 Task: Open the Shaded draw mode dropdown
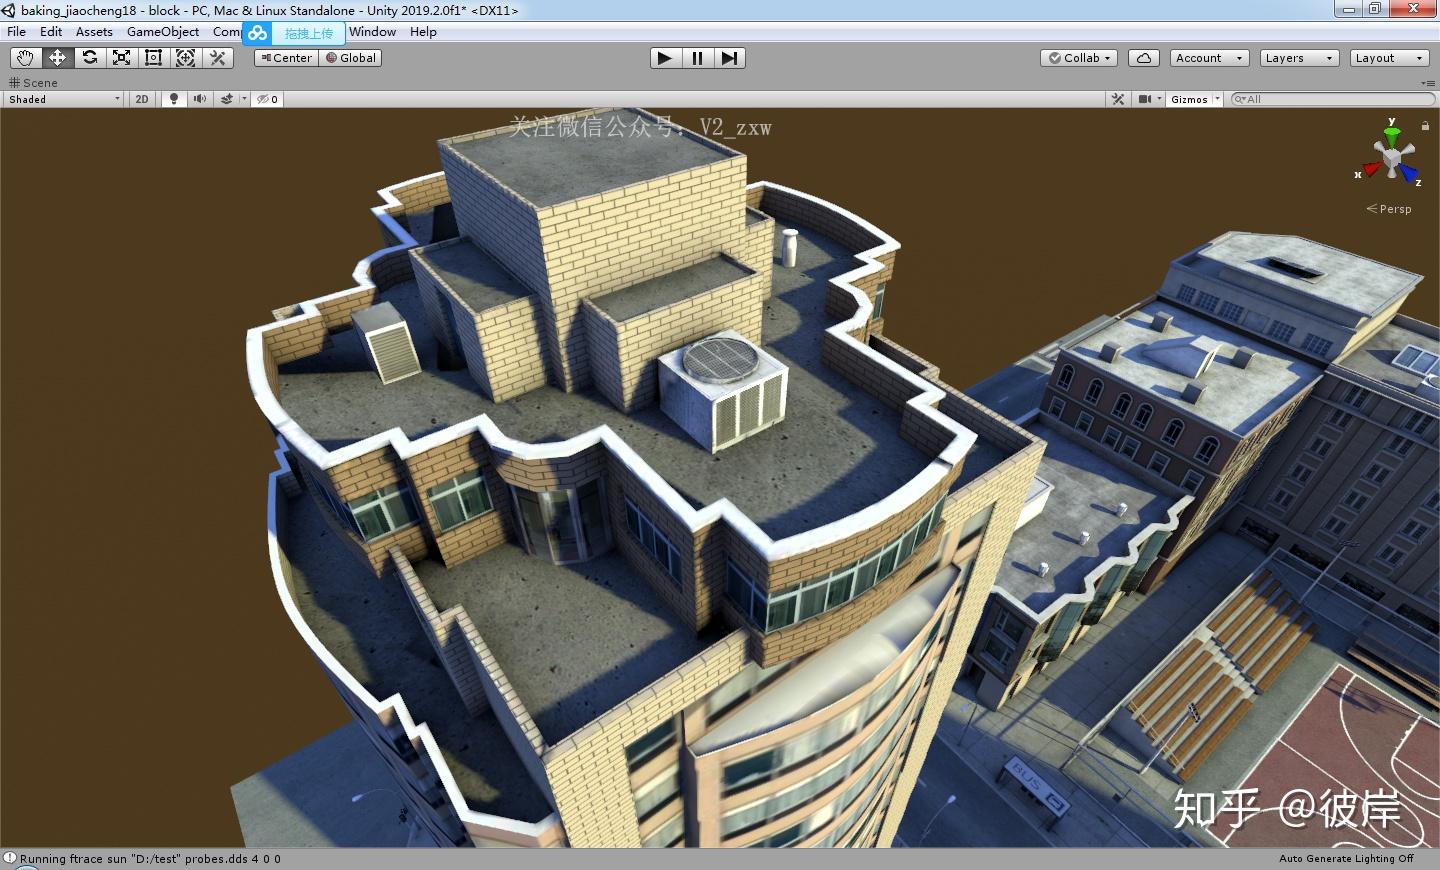[x=64, y=99]
